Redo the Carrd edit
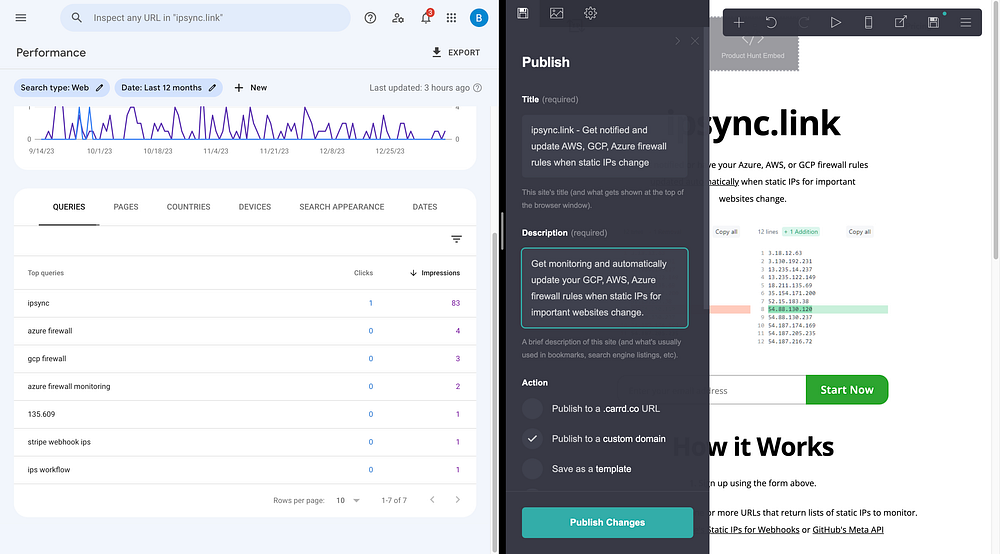 [804, 23]
